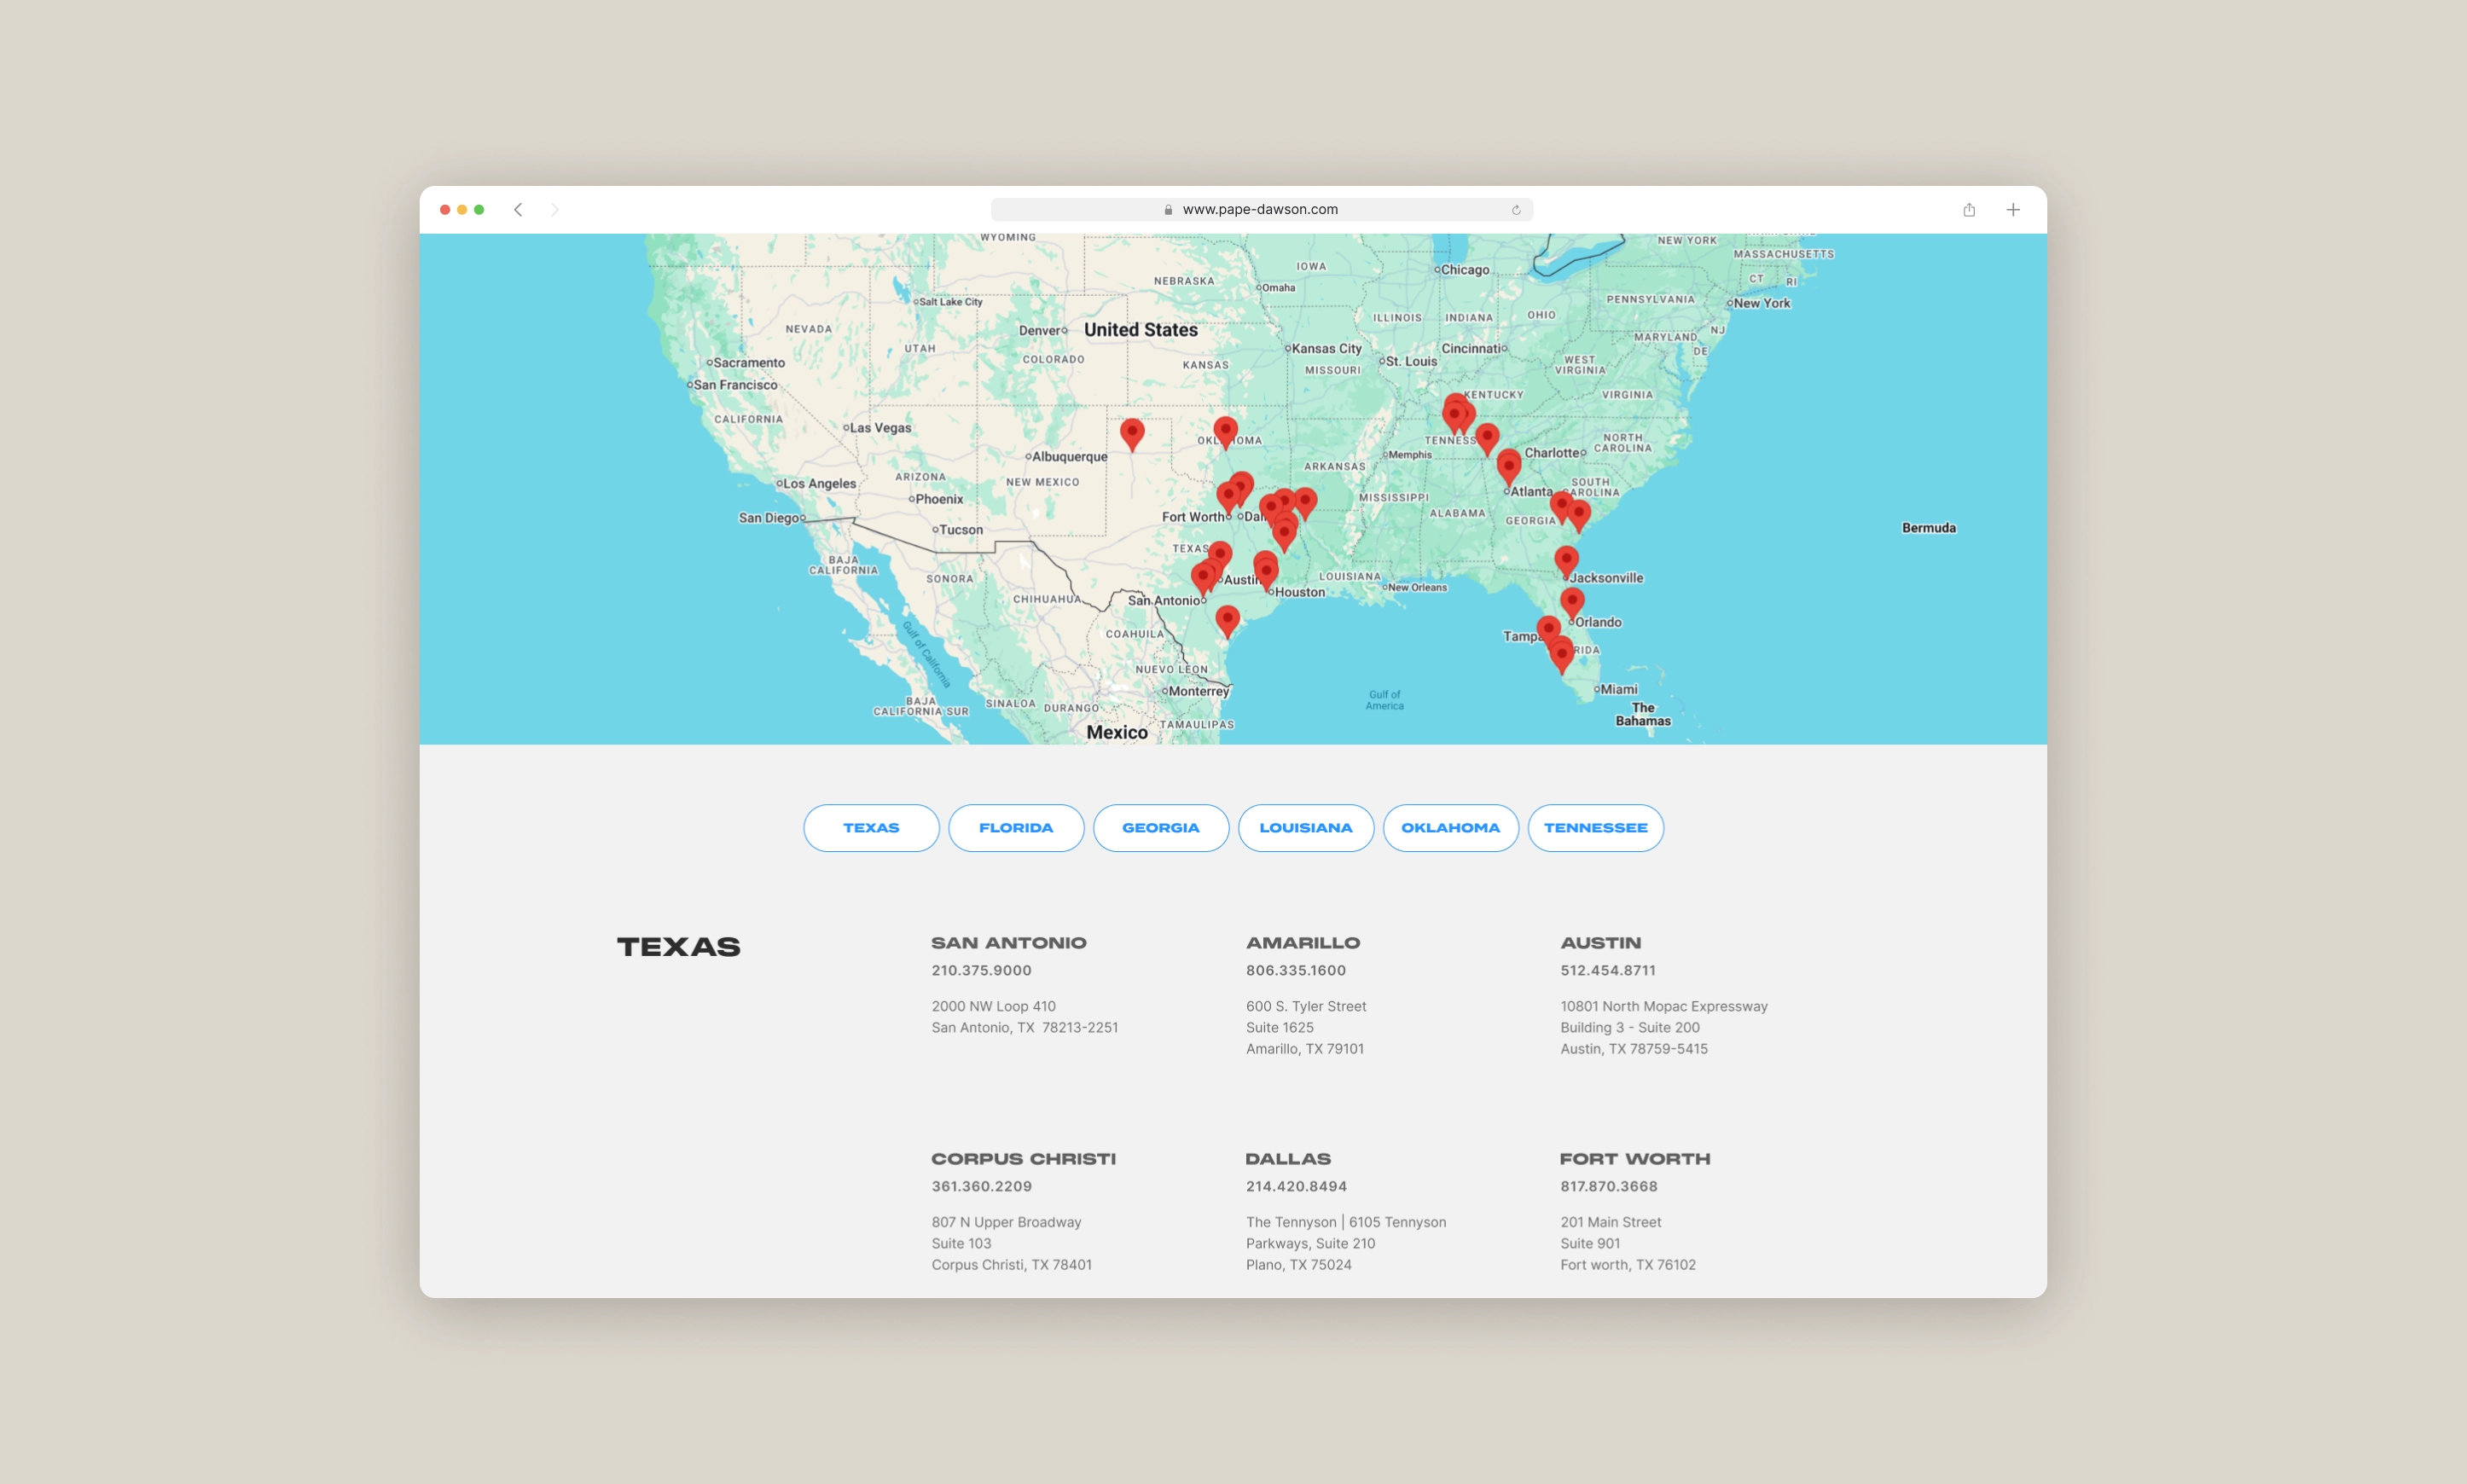Click the Fort Worth office heading

pos(1635,1159)
